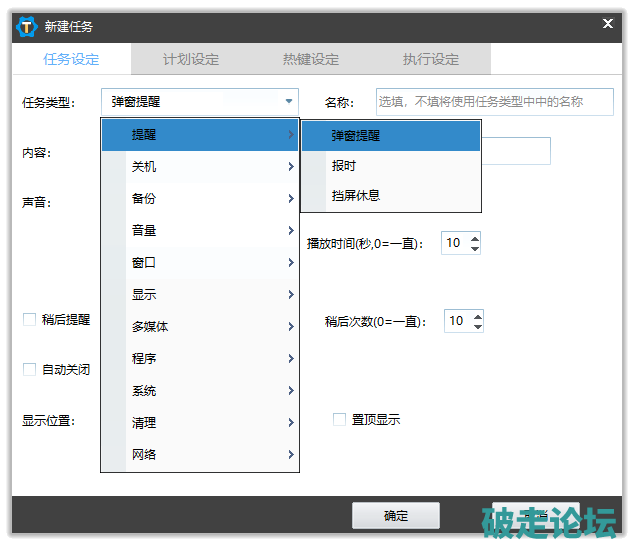
Task: Increase 播放时间 with up arrow
Action: (475, 238)
